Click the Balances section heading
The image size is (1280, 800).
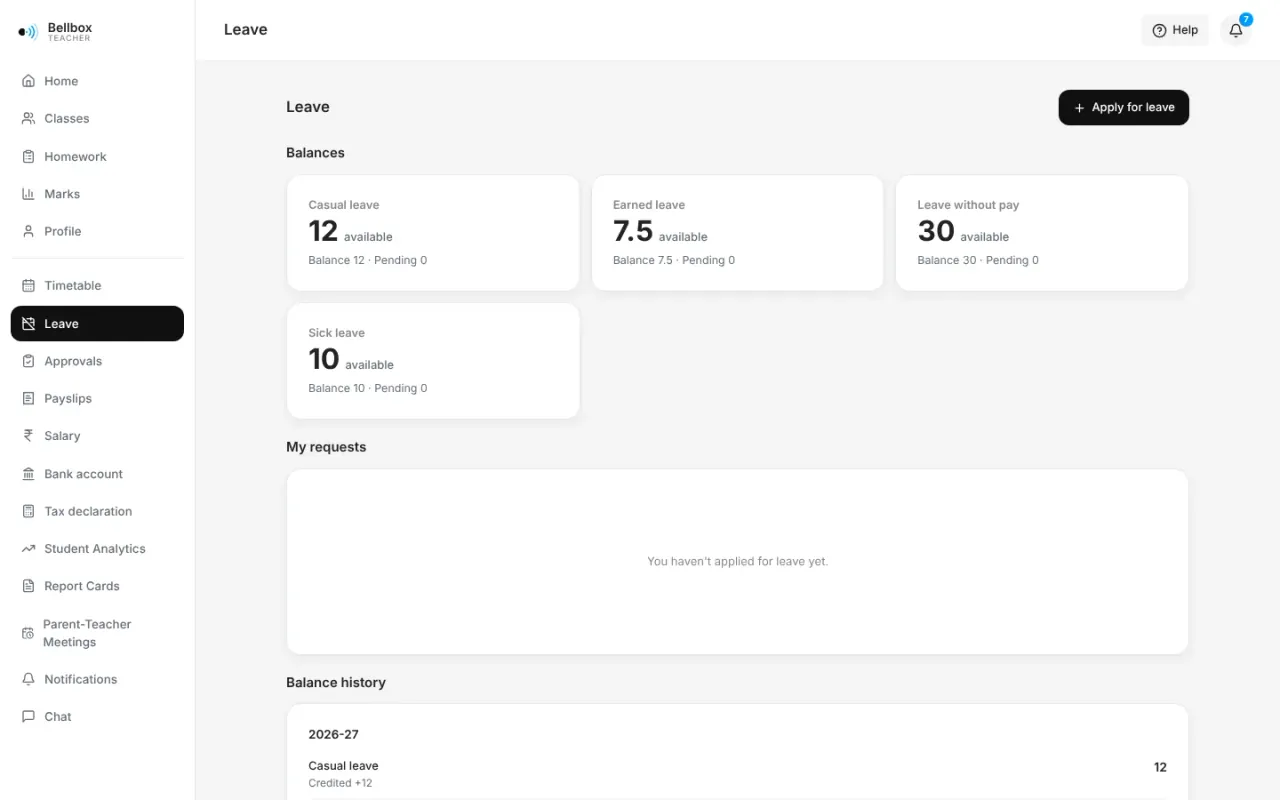click(x=315, y=153)
